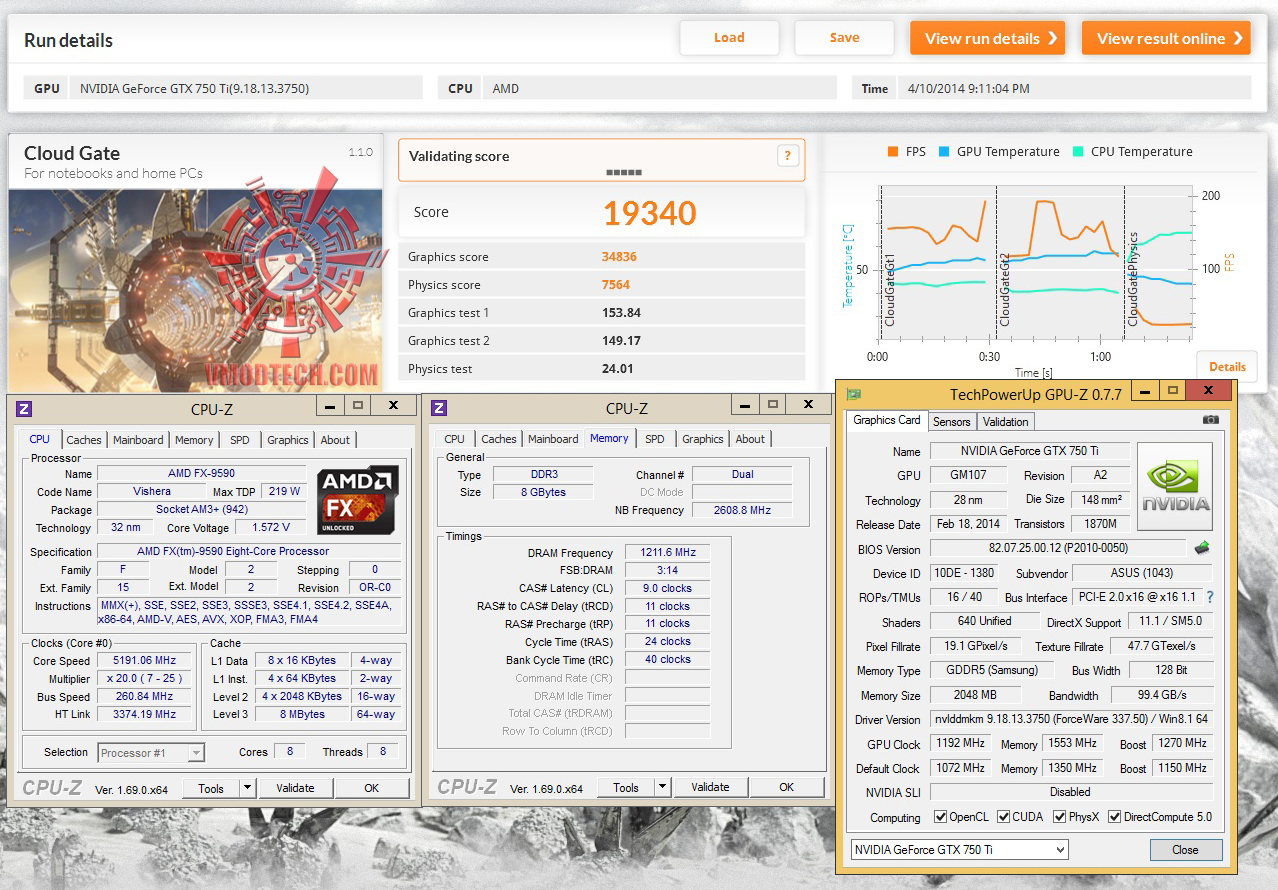This screenshot has height=890, width=1278.
Task: Toggle the PhysX checkbox
Action: [x=1059, y=816]
